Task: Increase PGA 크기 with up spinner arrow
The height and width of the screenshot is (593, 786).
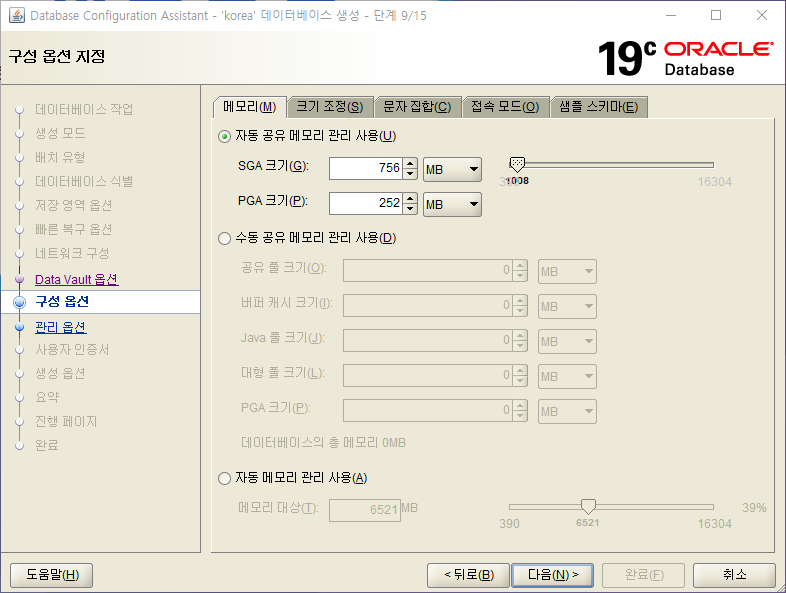Action: click(410, 198)
